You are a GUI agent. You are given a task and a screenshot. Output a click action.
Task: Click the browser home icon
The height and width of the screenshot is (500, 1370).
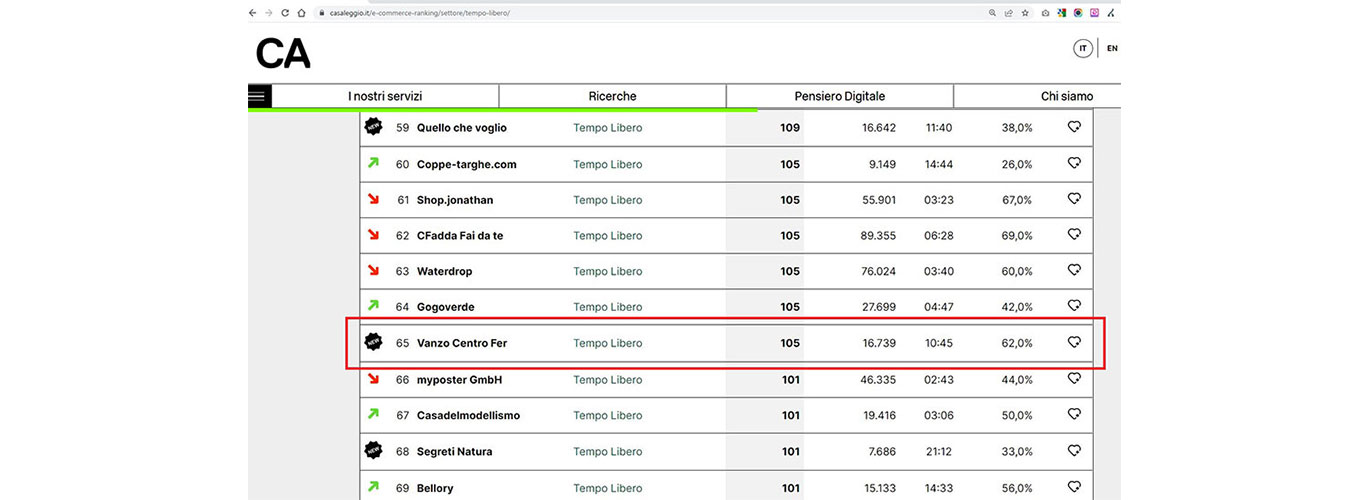301,13
